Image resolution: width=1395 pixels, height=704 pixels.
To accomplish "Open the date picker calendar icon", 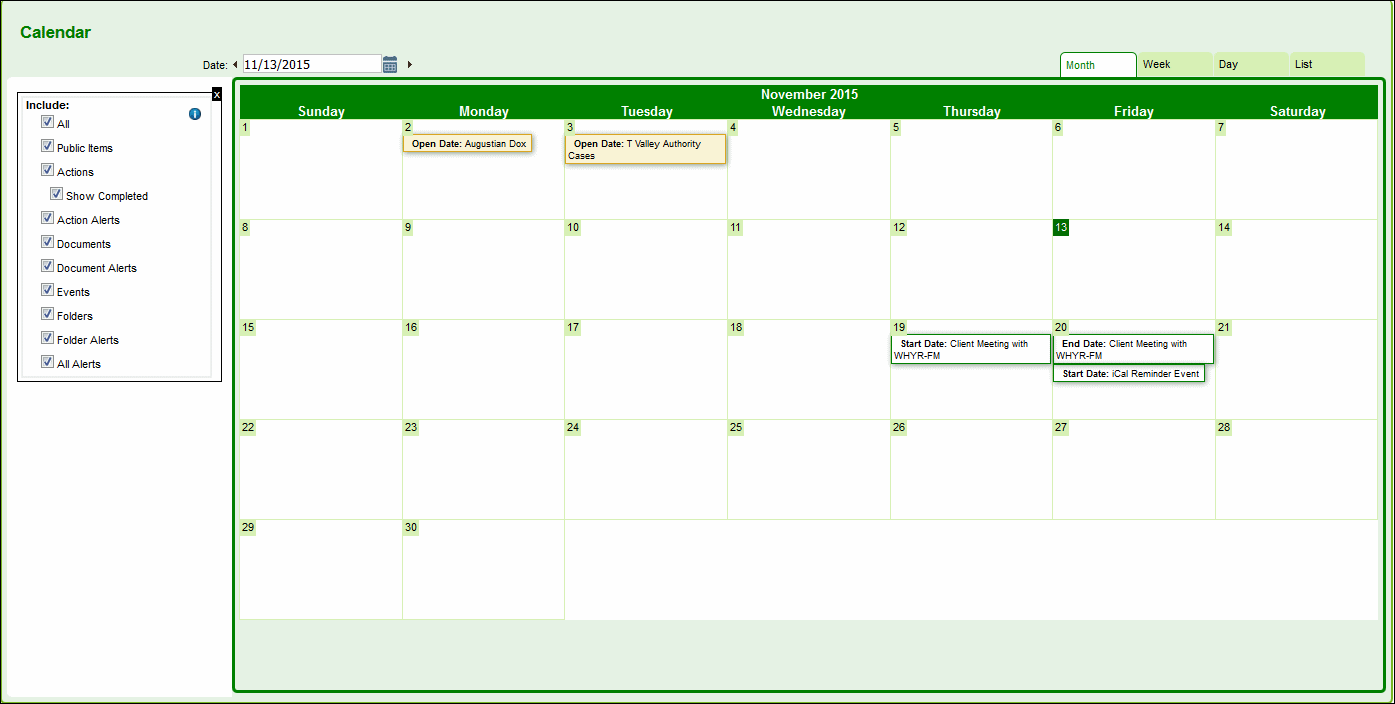I will coord(389,62).
